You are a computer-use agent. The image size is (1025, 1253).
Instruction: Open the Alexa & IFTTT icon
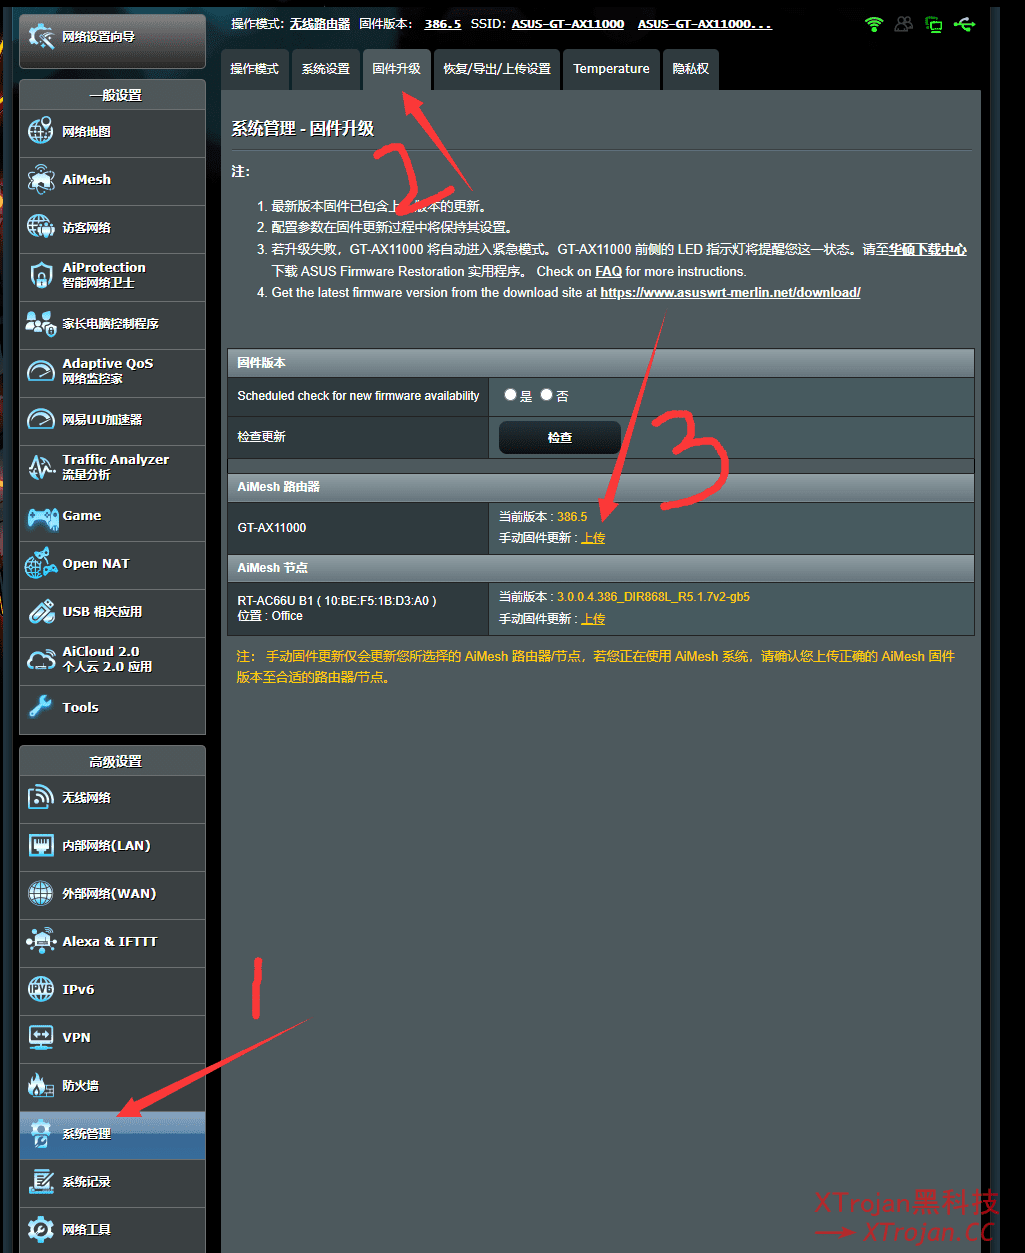41,941
